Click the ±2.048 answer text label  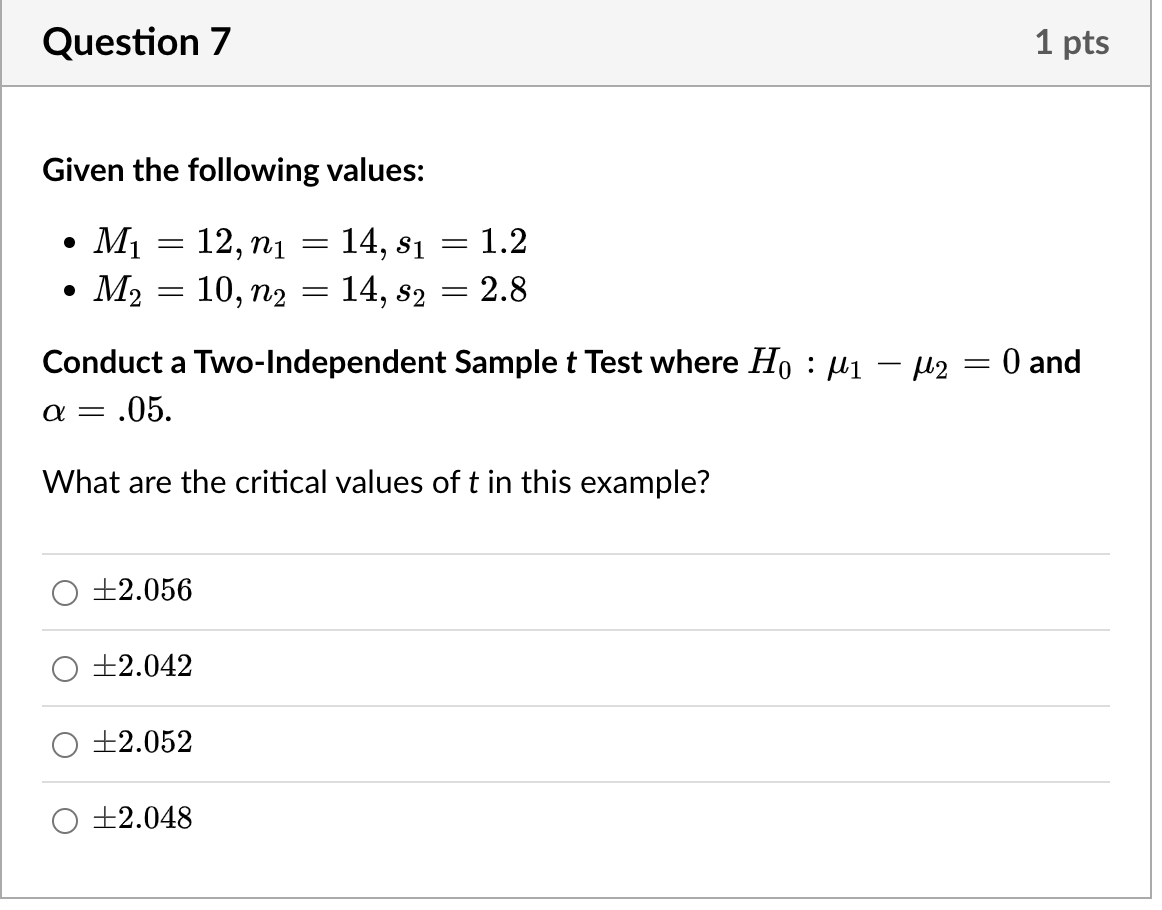tap(140, 818)
